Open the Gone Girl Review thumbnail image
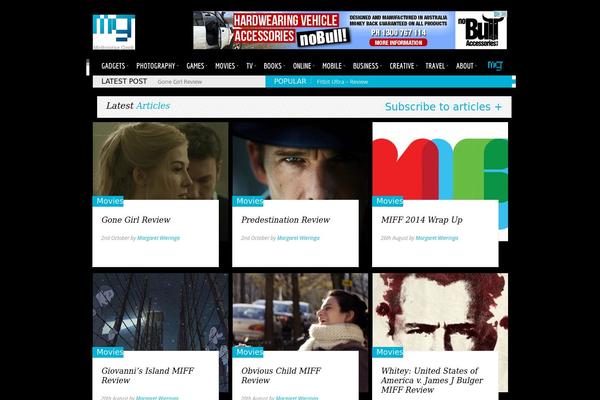 pos(160,161)
